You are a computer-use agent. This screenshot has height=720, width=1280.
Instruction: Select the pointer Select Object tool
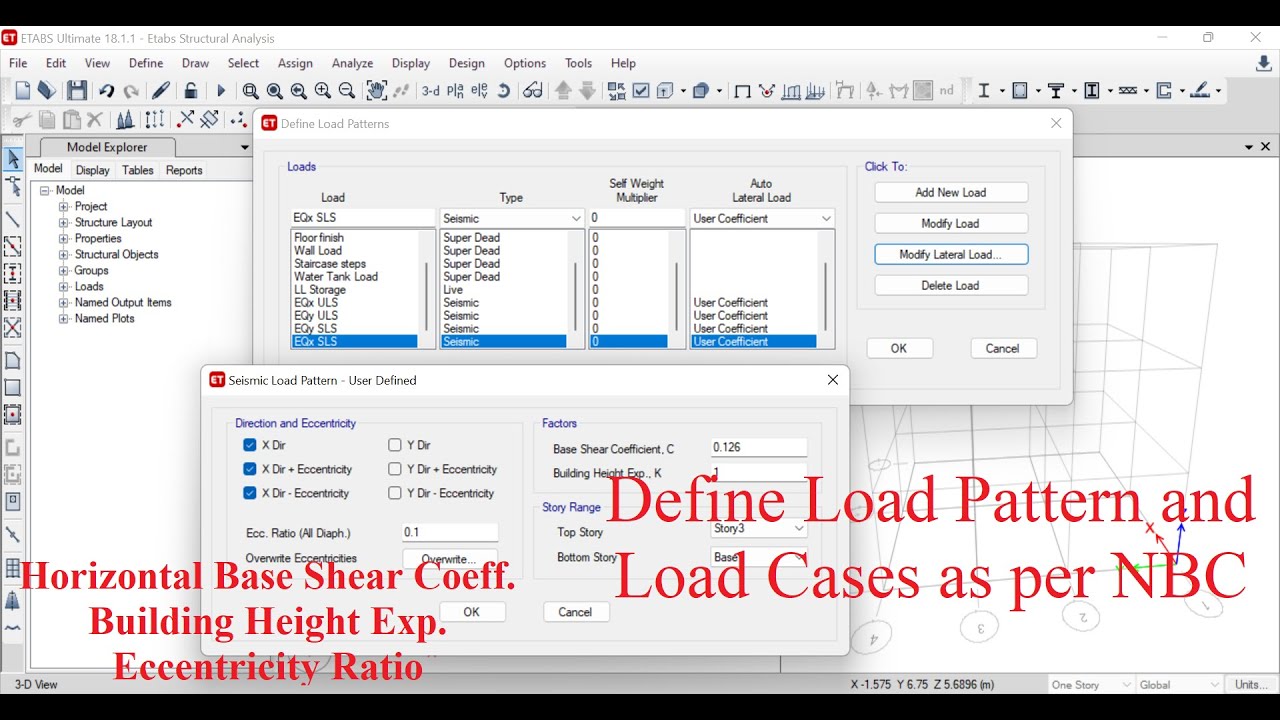(x=13, y=160)
